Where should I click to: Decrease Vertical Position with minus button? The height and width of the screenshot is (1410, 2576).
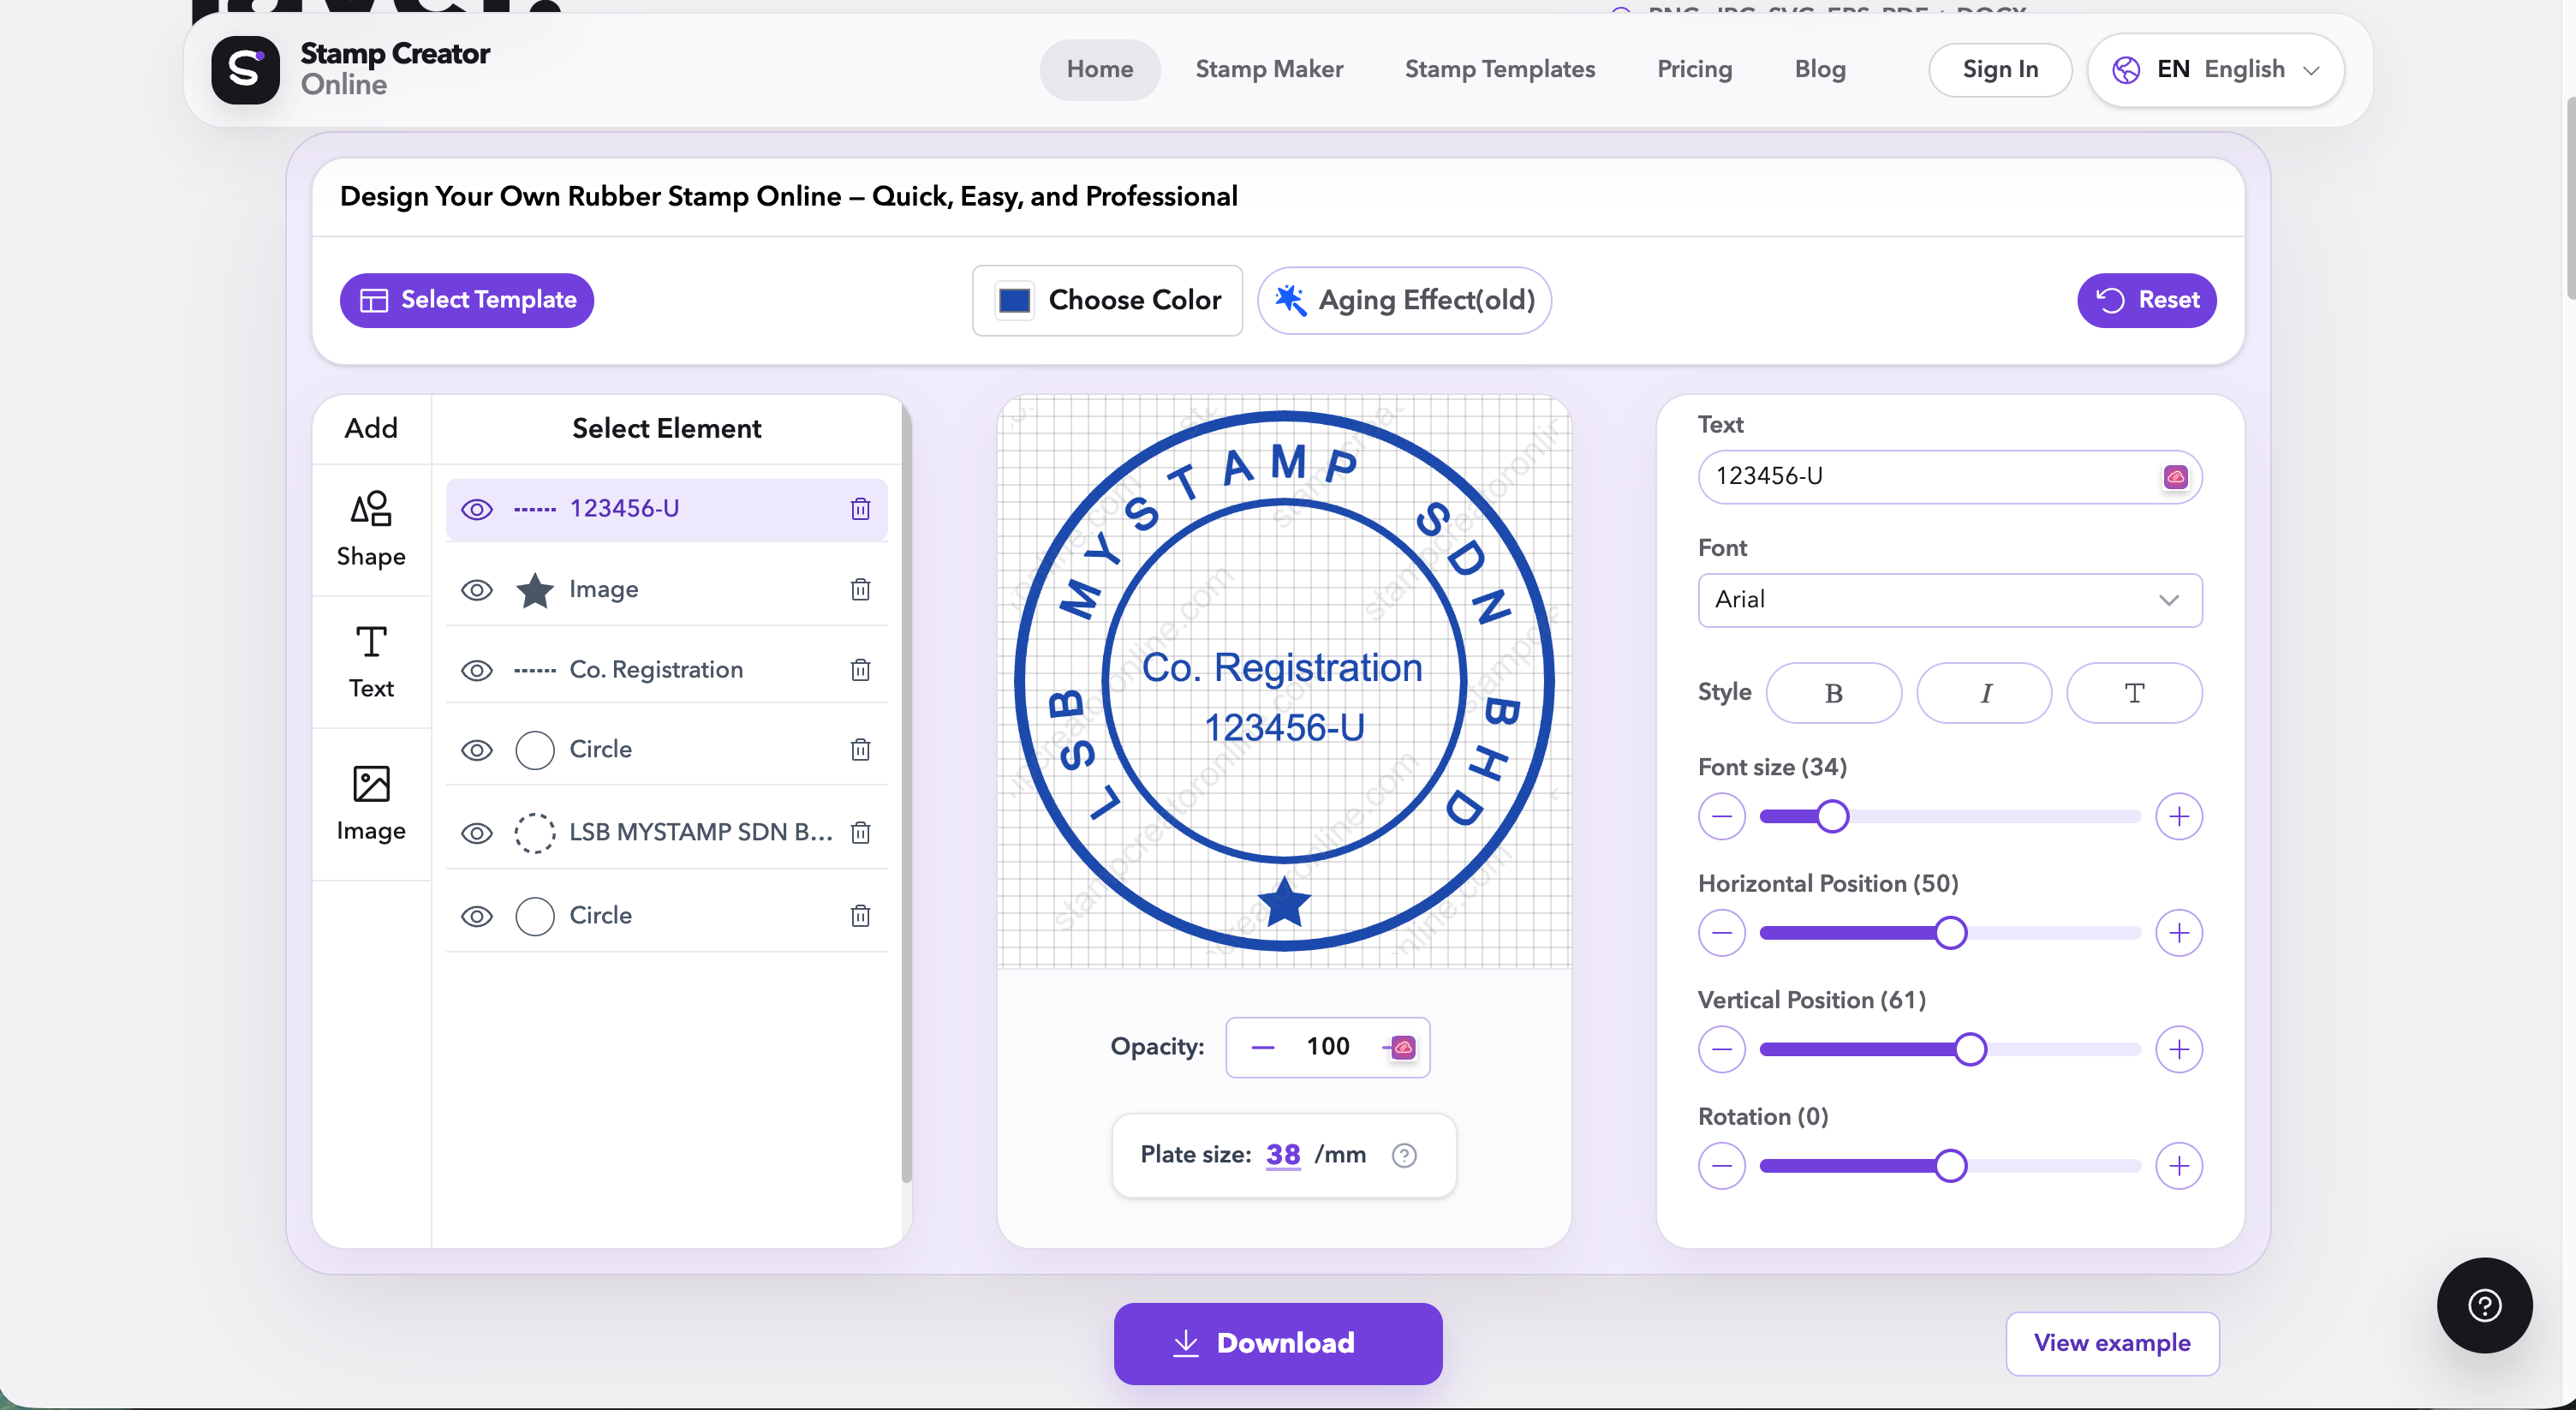tap(1721, 1049)
